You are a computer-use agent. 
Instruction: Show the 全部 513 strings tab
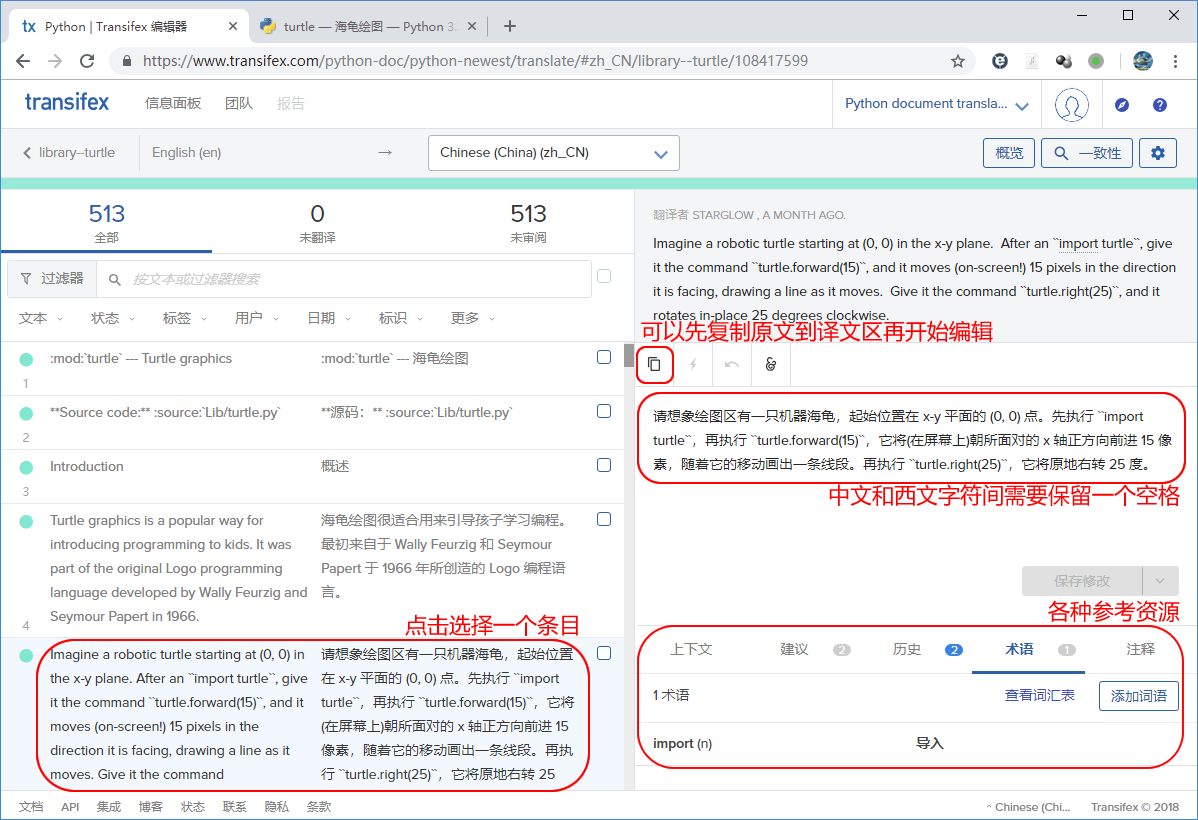106,222
